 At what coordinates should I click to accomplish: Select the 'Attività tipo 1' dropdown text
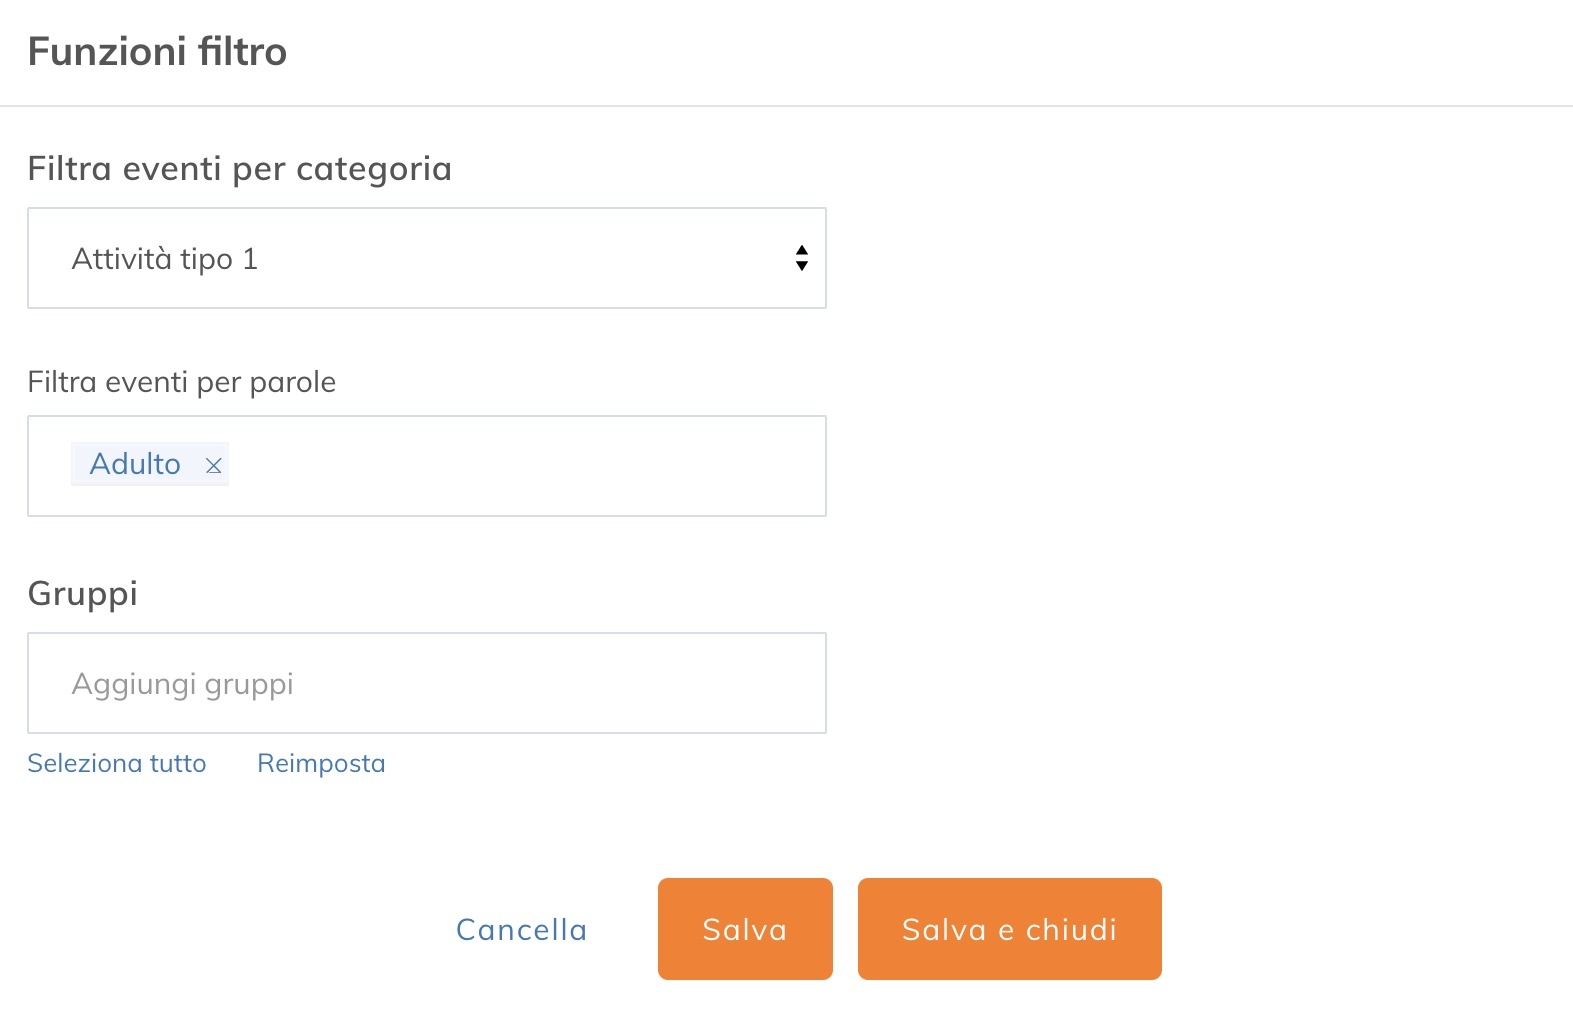tap(165, 259)
